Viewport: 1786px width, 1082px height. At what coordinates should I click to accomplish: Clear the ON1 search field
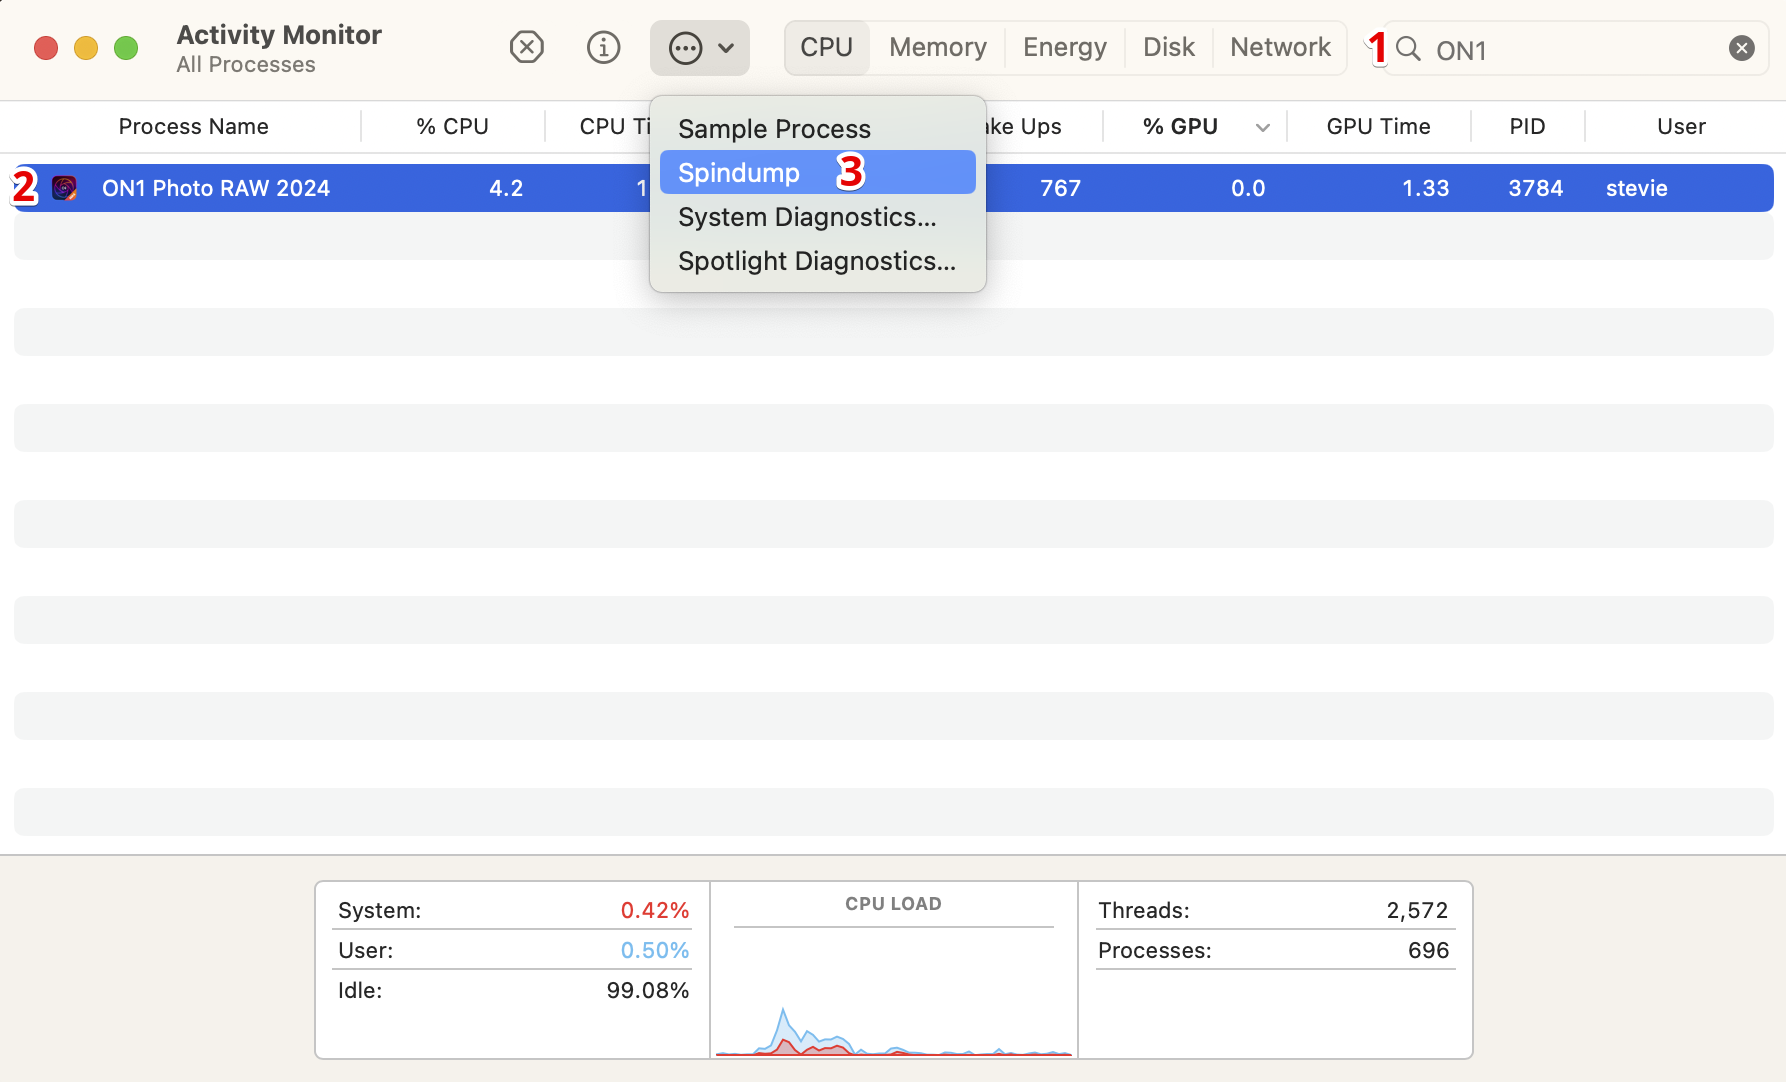(x=1742, y=48)
